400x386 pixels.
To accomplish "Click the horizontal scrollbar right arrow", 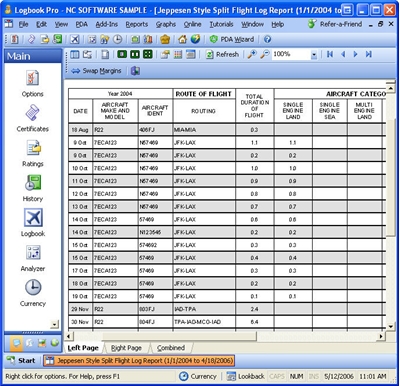I will pos(381,336).
